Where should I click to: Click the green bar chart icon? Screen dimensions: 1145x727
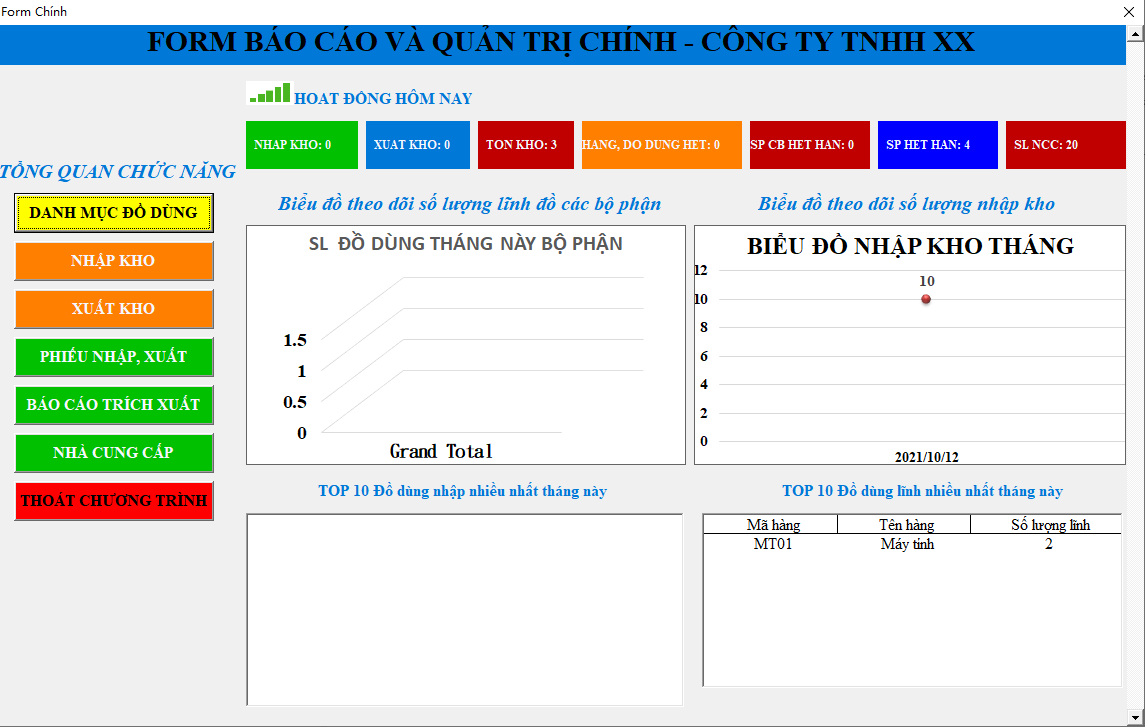pos(269,93)
